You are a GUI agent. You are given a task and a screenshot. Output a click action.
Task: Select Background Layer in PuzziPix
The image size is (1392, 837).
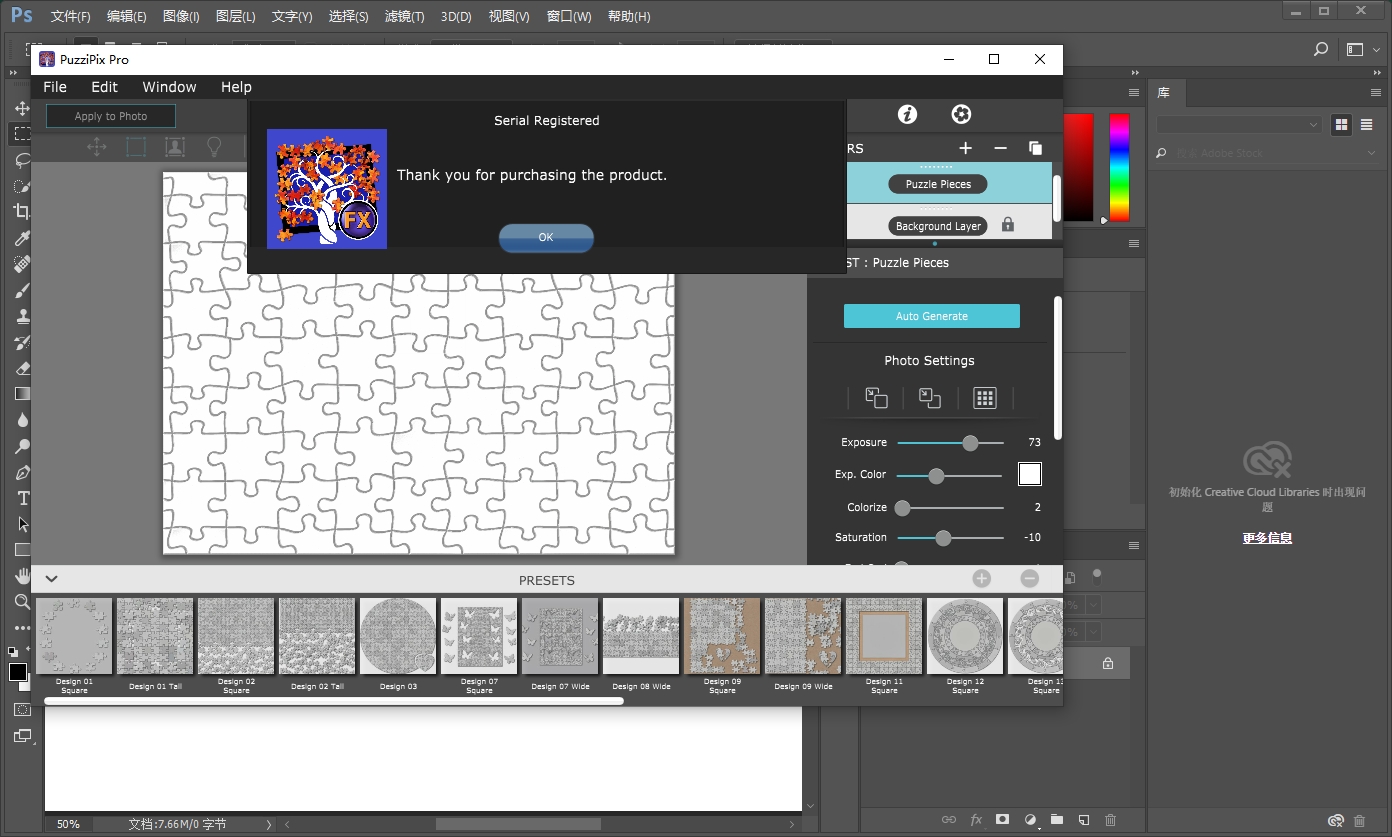pyautogui.click(x=938, y=226)
